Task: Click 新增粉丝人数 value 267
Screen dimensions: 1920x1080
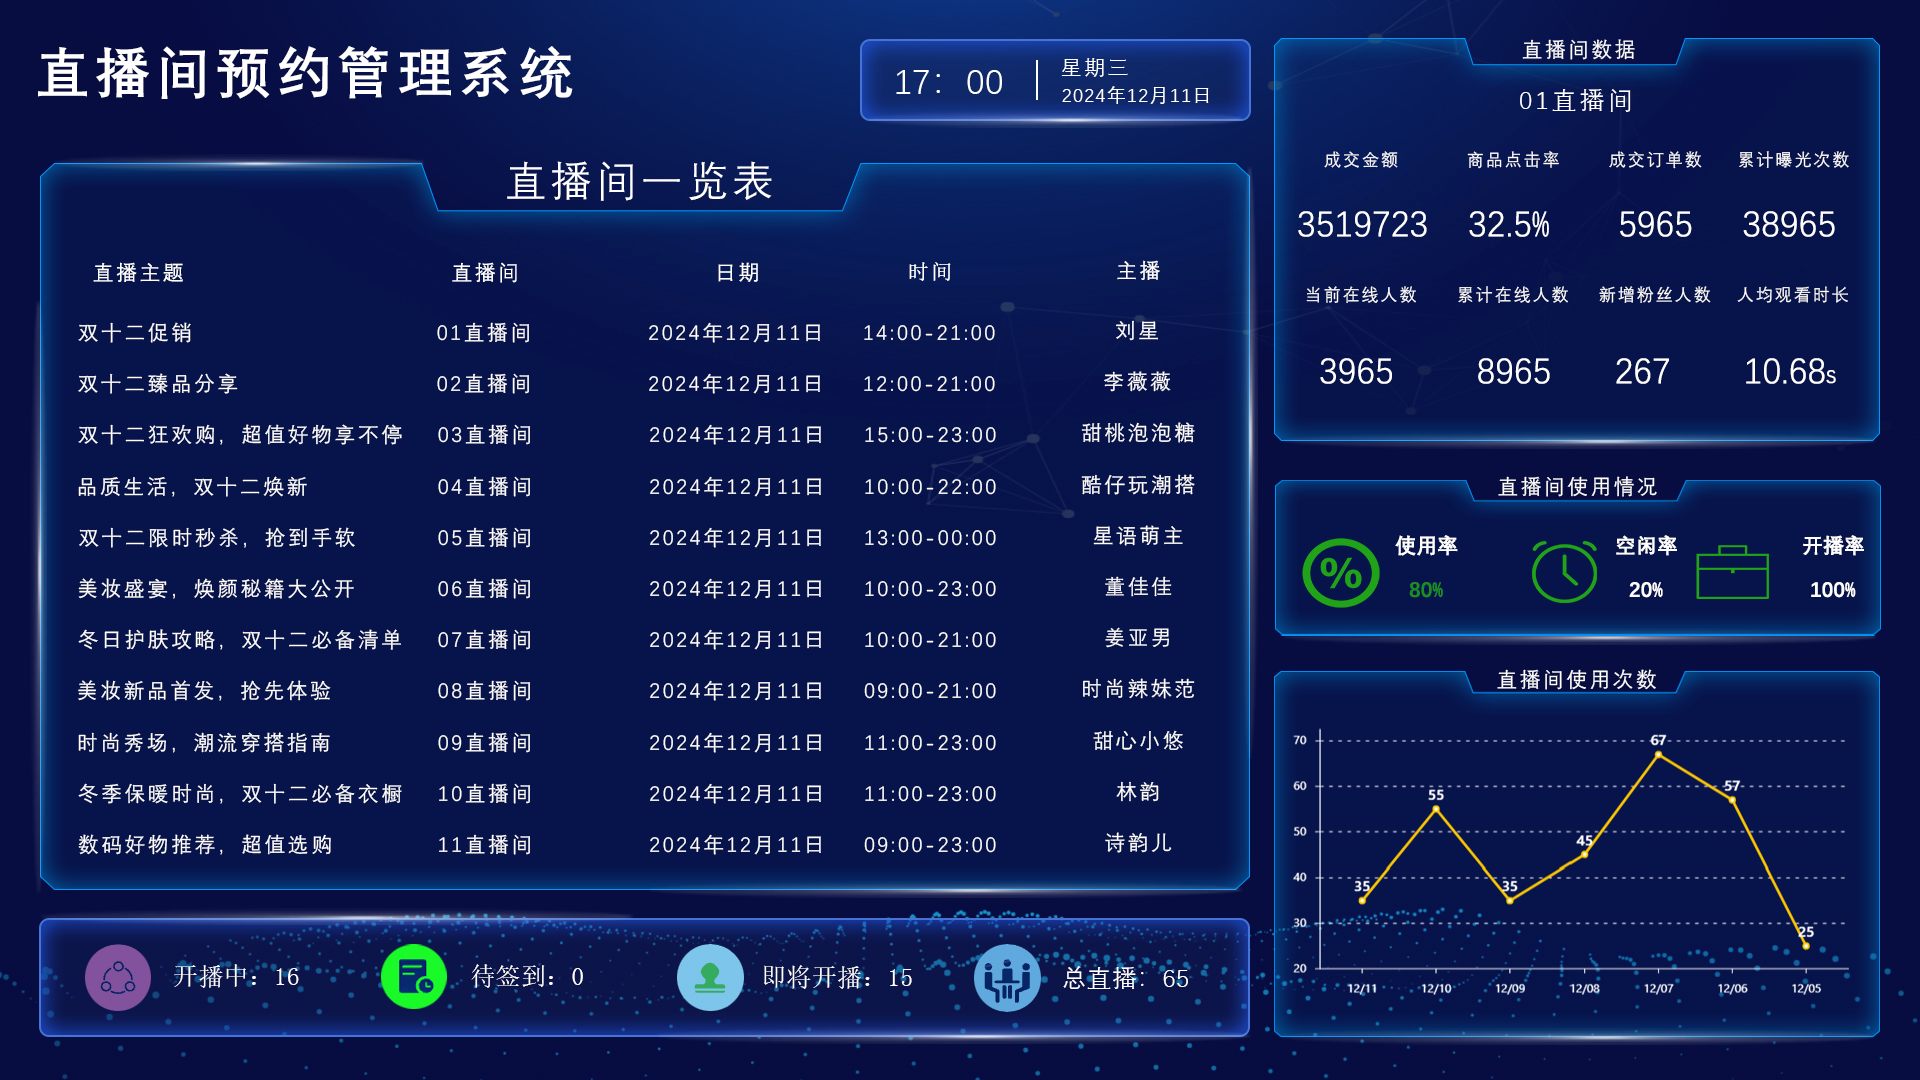Action: (x=1642, y=372)
